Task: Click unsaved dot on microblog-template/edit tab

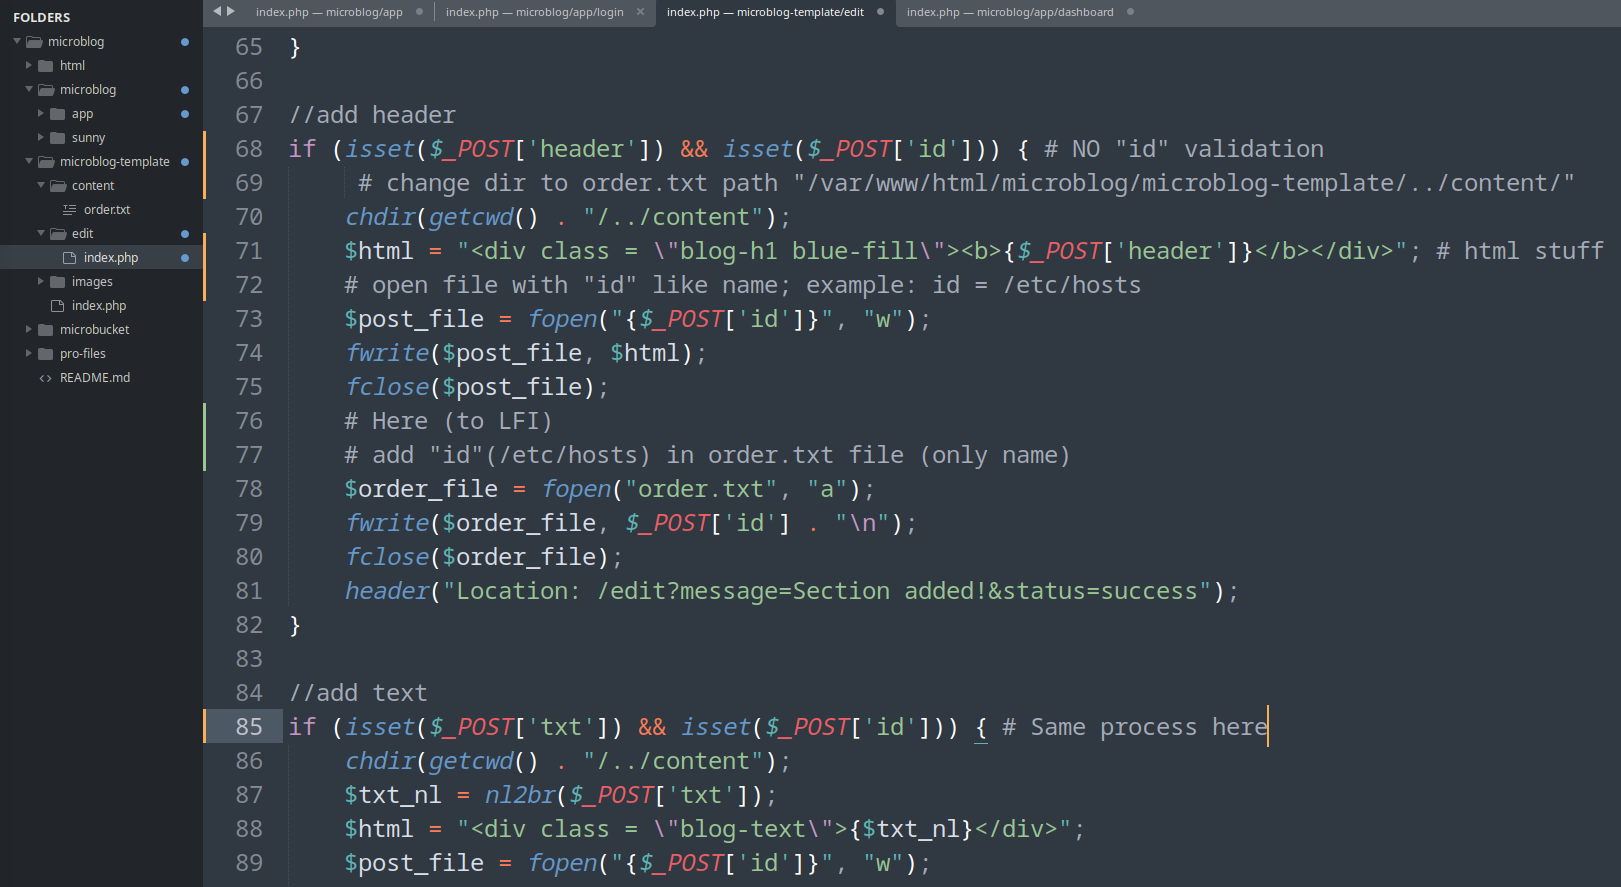Action: coord(880,12)
